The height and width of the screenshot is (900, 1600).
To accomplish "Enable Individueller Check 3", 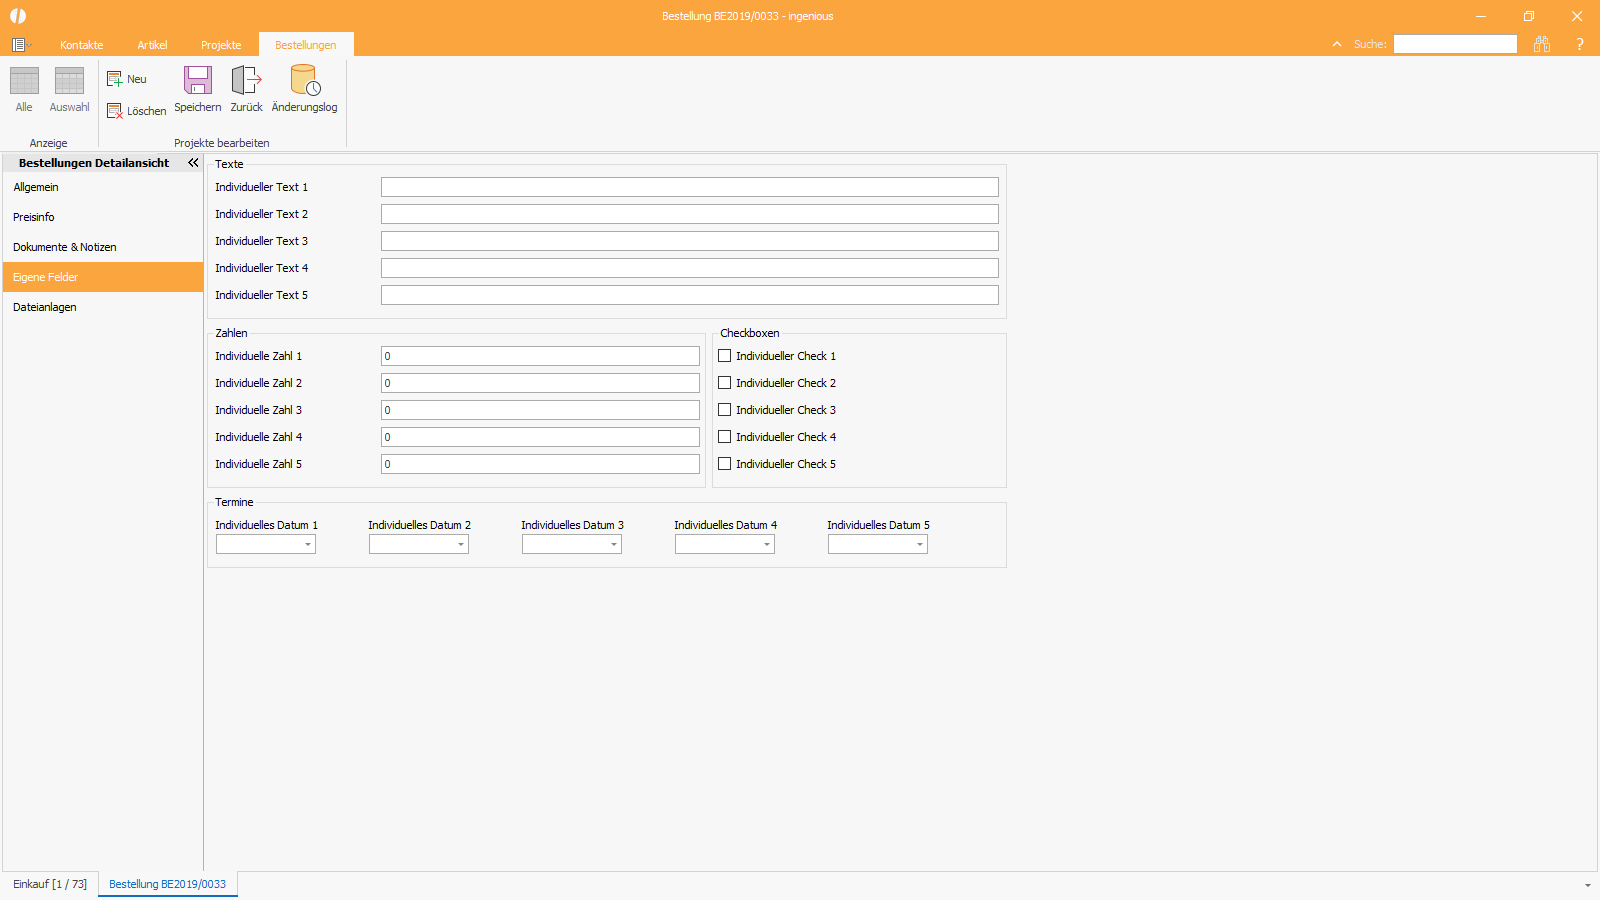I will coord(725,410).
